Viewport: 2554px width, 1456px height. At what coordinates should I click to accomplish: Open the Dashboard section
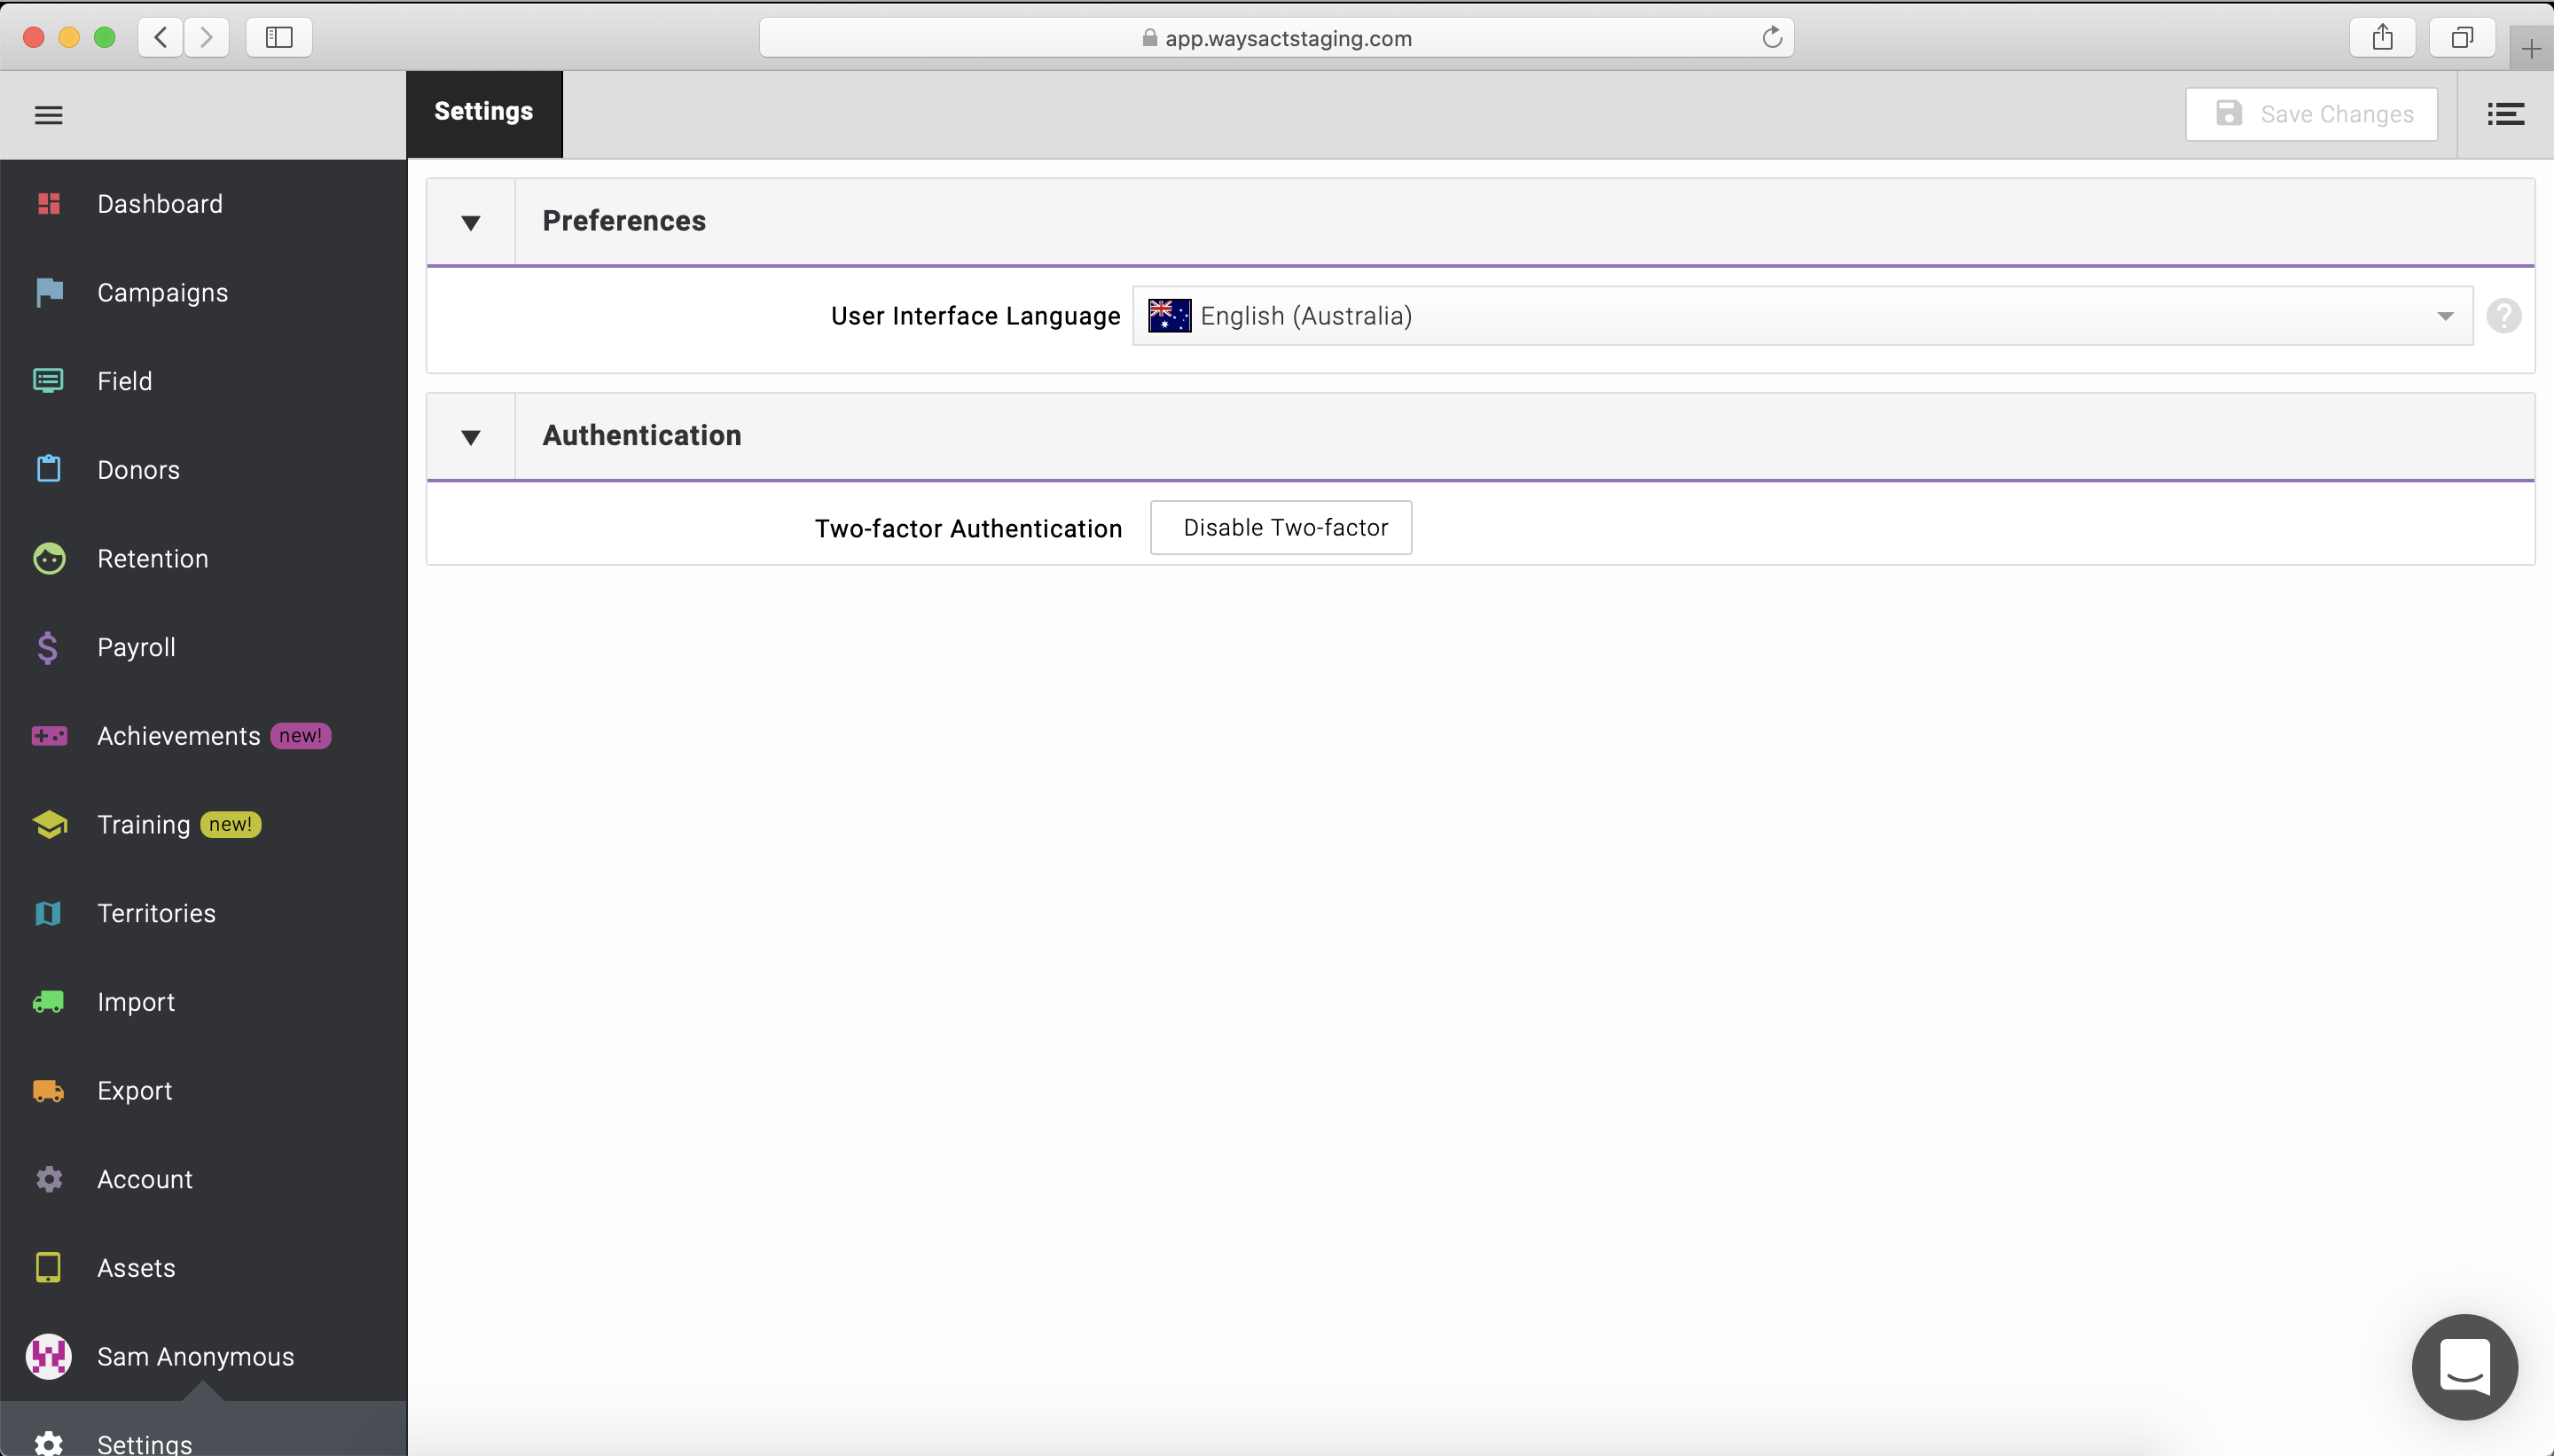pos(160,203)
